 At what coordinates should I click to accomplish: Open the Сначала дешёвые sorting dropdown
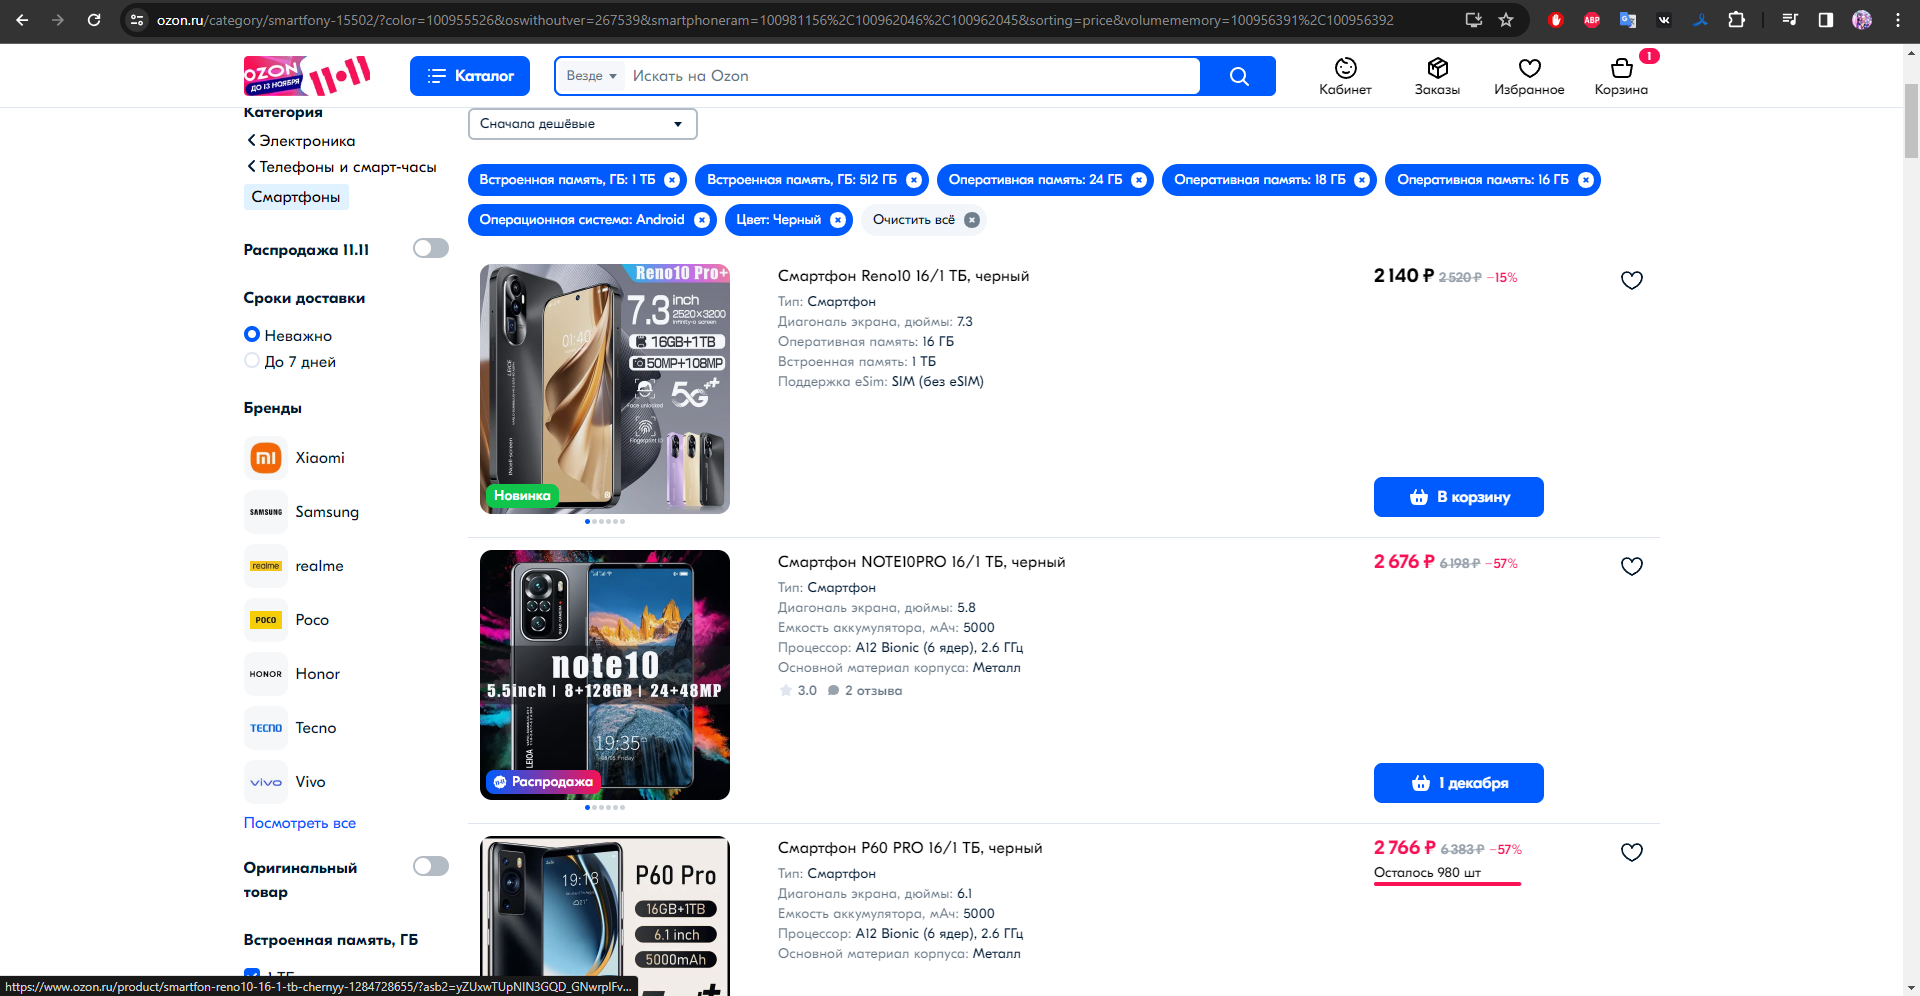click(582, 124)
